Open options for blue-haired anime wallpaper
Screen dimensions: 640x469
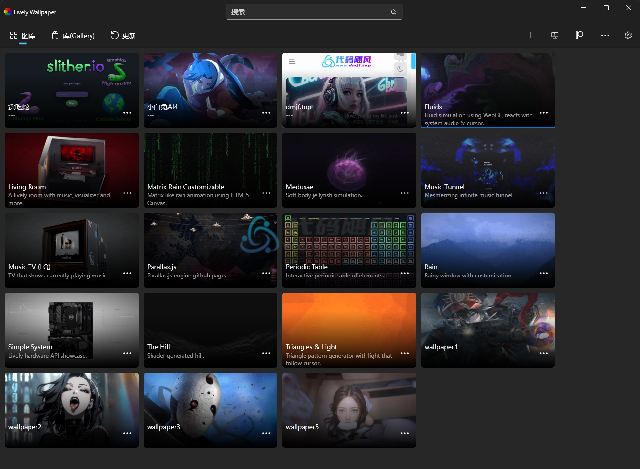click(x=266, y=113)
